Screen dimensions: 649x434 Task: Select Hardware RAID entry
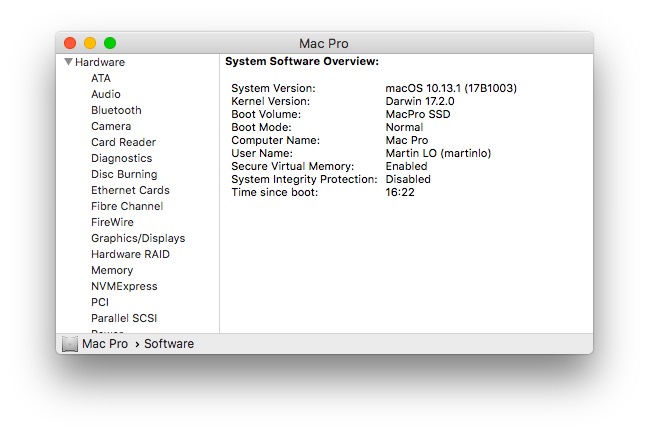[130, 254]
